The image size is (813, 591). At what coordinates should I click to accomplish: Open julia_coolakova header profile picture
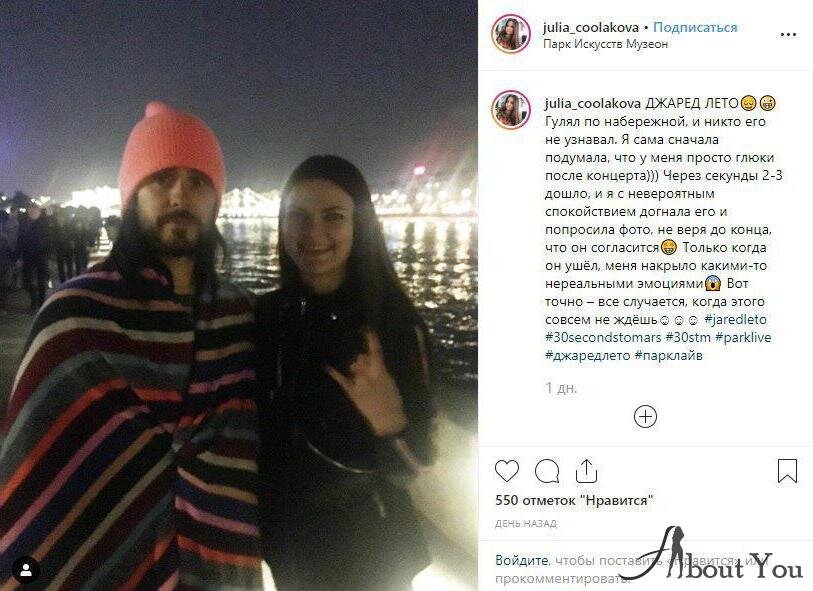click(x=511, y=34)
